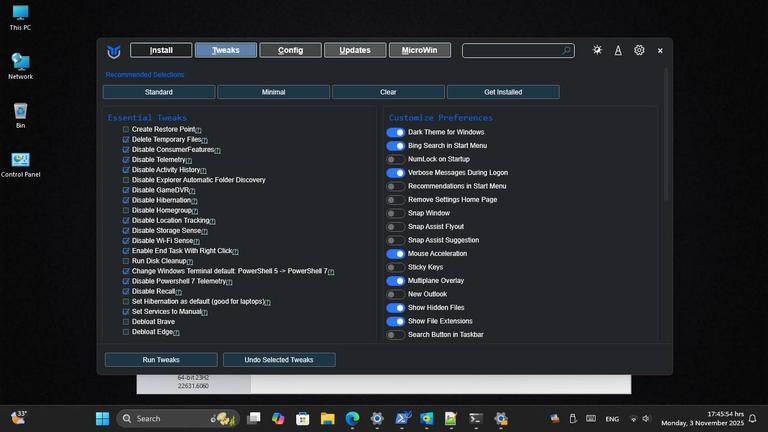Click the WinUtil logo icon
Image resolution: width=768 pixels, height=432 pixels.
(x=114, y=51)
